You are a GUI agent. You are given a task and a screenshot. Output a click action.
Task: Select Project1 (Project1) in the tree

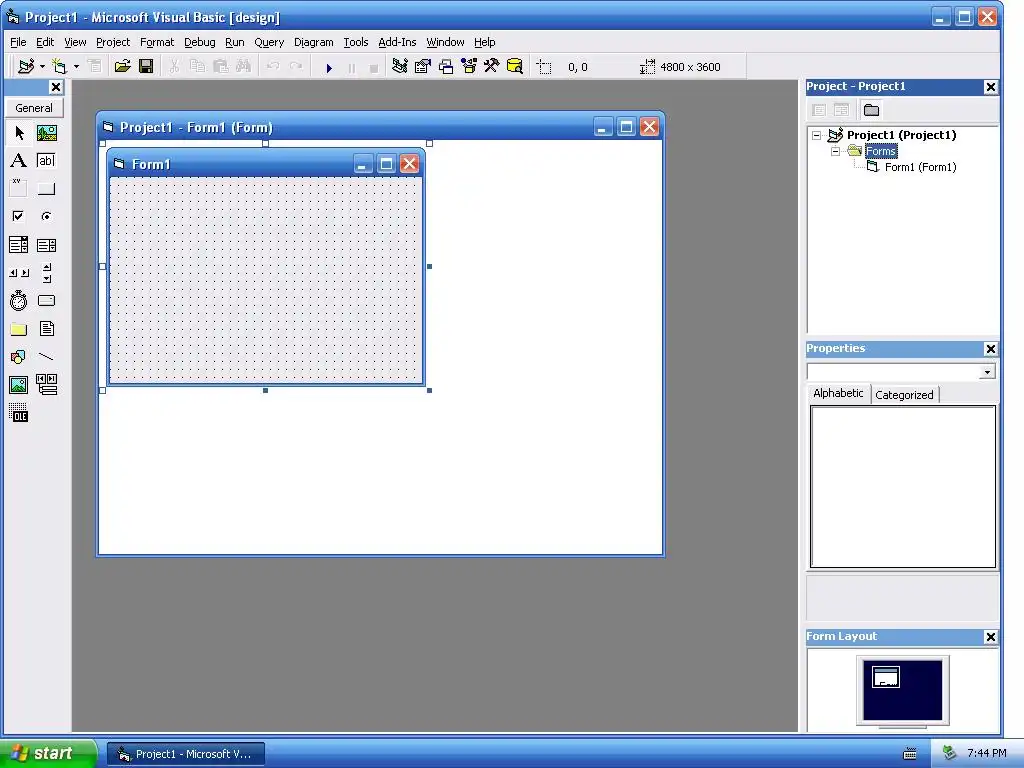[x=901, y=135]
